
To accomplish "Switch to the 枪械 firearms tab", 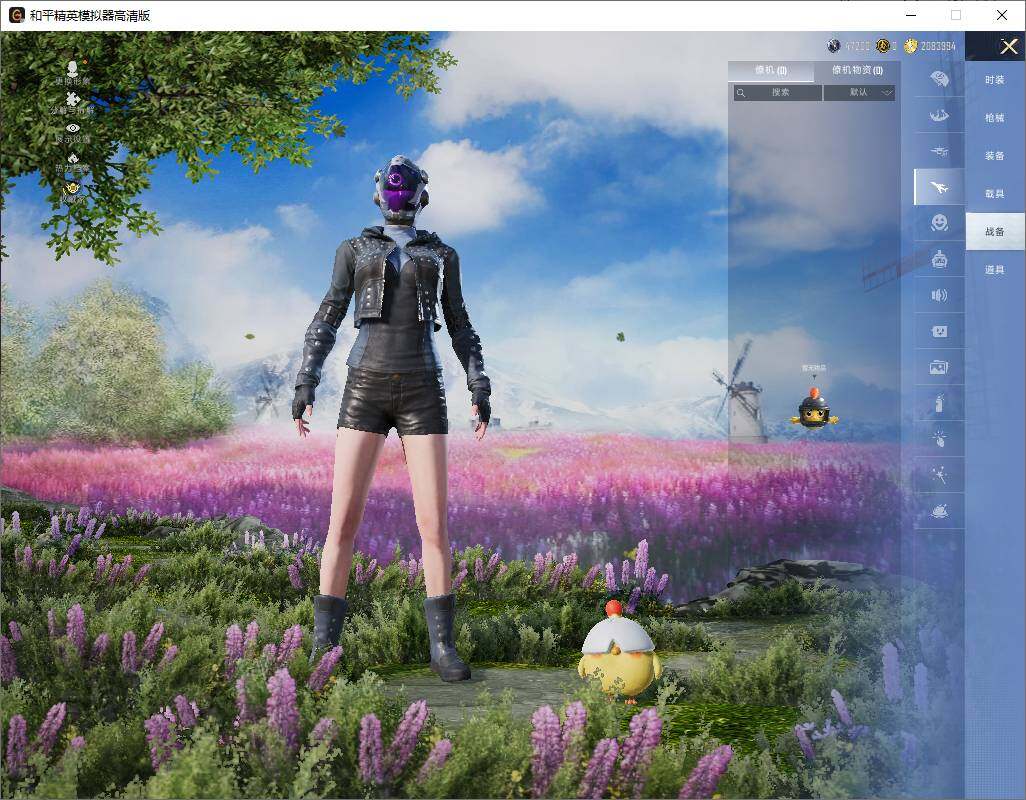I will pyautogui.click(x=995, y=118).
